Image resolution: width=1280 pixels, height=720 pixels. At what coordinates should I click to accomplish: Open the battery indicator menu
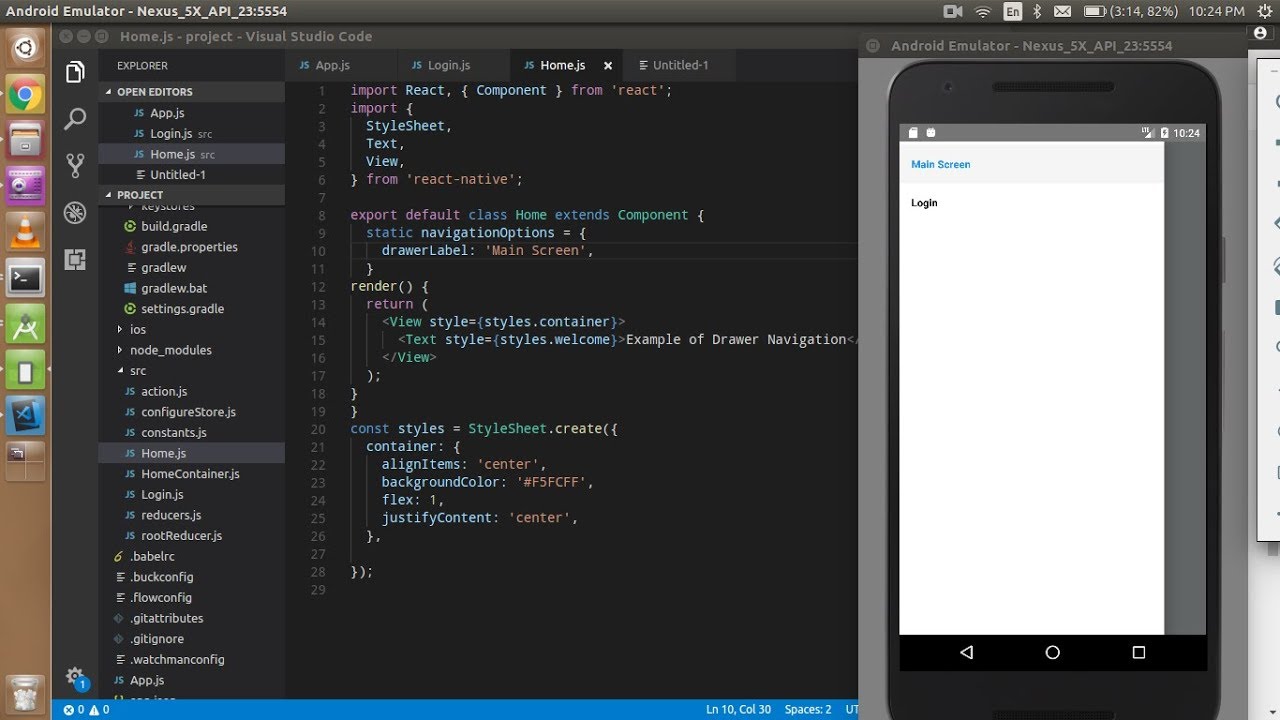coord(1132,11)
